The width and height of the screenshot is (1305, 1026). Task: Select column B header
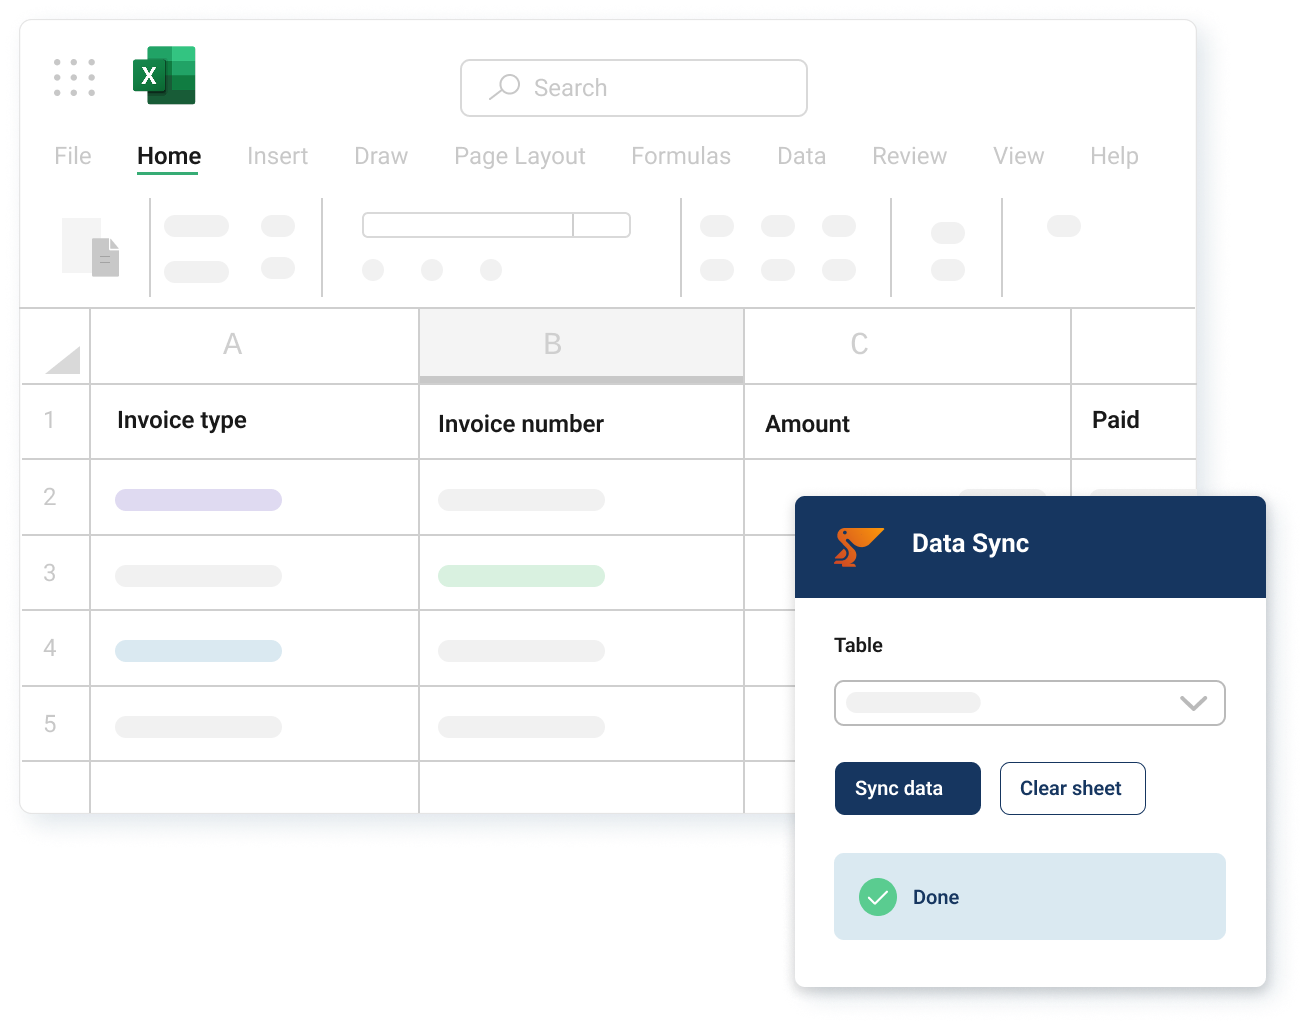coord(581,346)
